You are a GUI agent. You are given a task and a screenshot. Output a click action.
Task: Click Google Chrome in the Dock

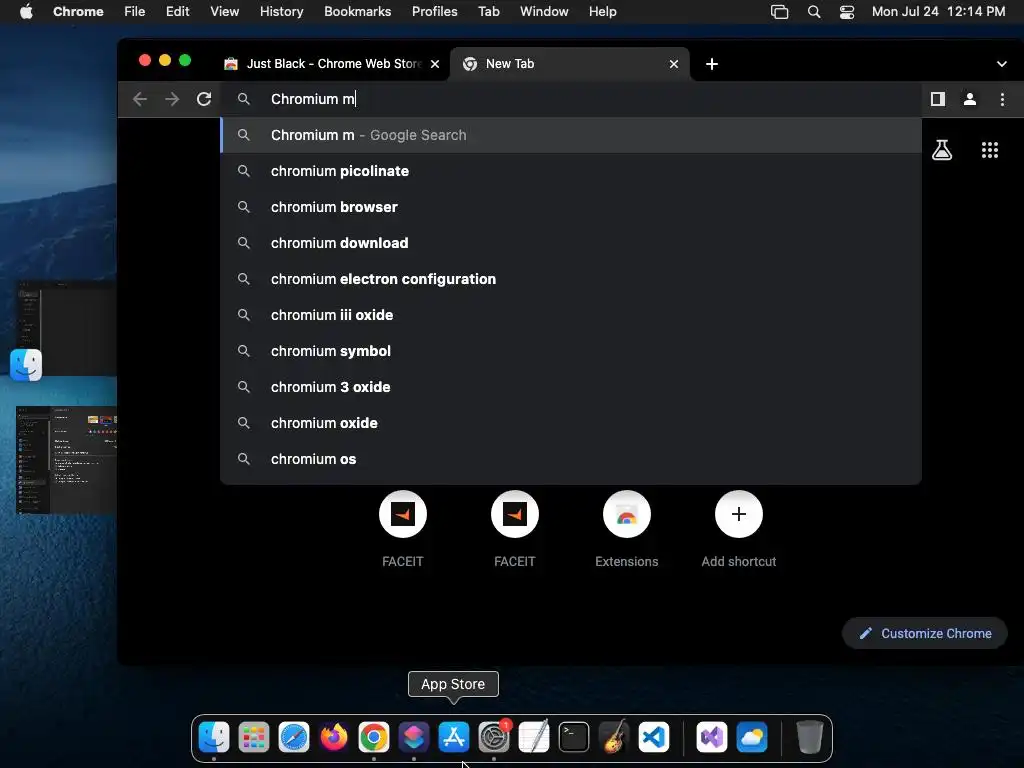coord(374,737)
